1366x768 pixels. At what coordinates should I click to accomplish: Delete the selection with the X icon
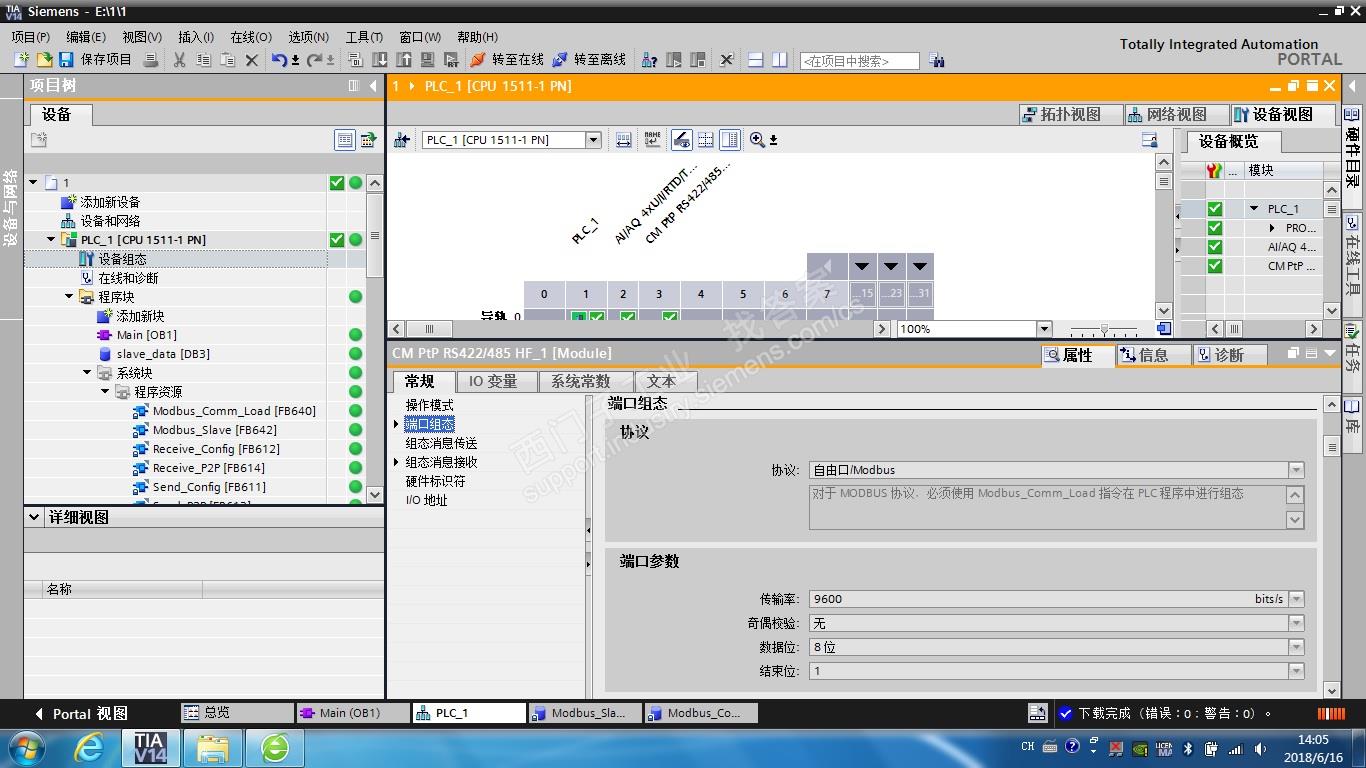[251, 60]
